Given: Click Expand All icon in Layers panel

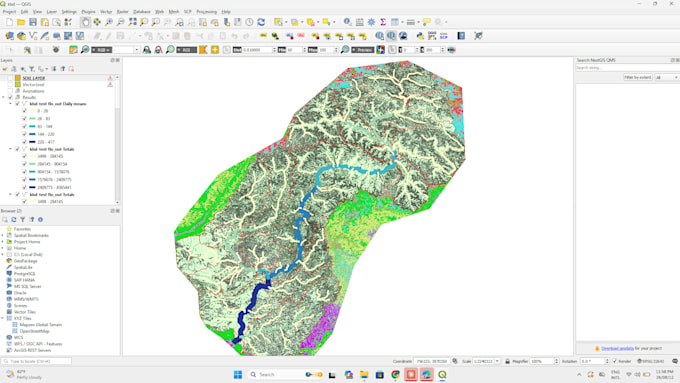Looking at the screenshot, I should 54,69.
